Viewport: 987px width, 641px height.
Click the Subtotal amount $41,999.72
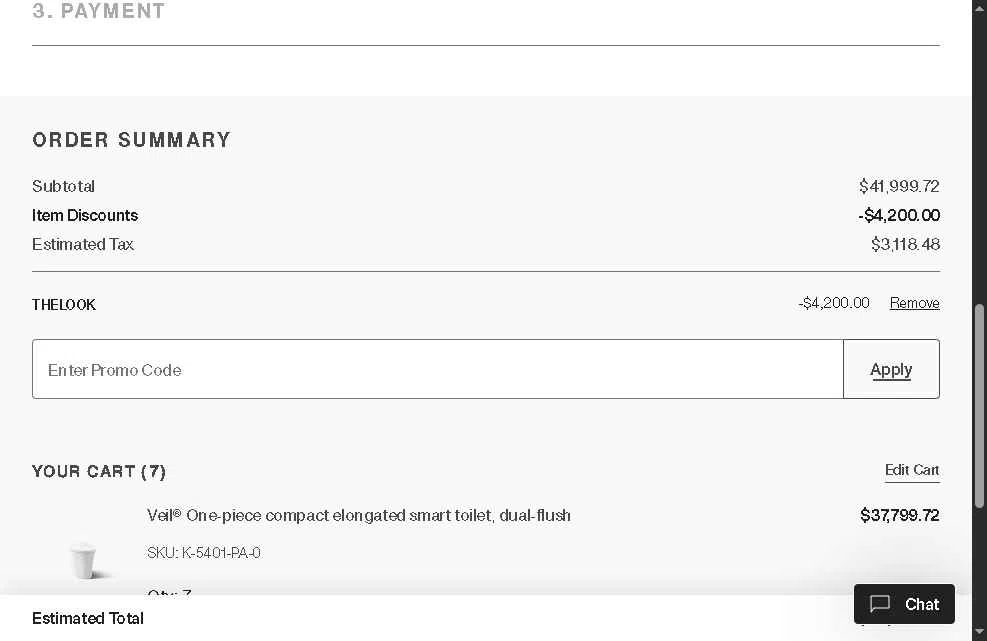point(898,186)
